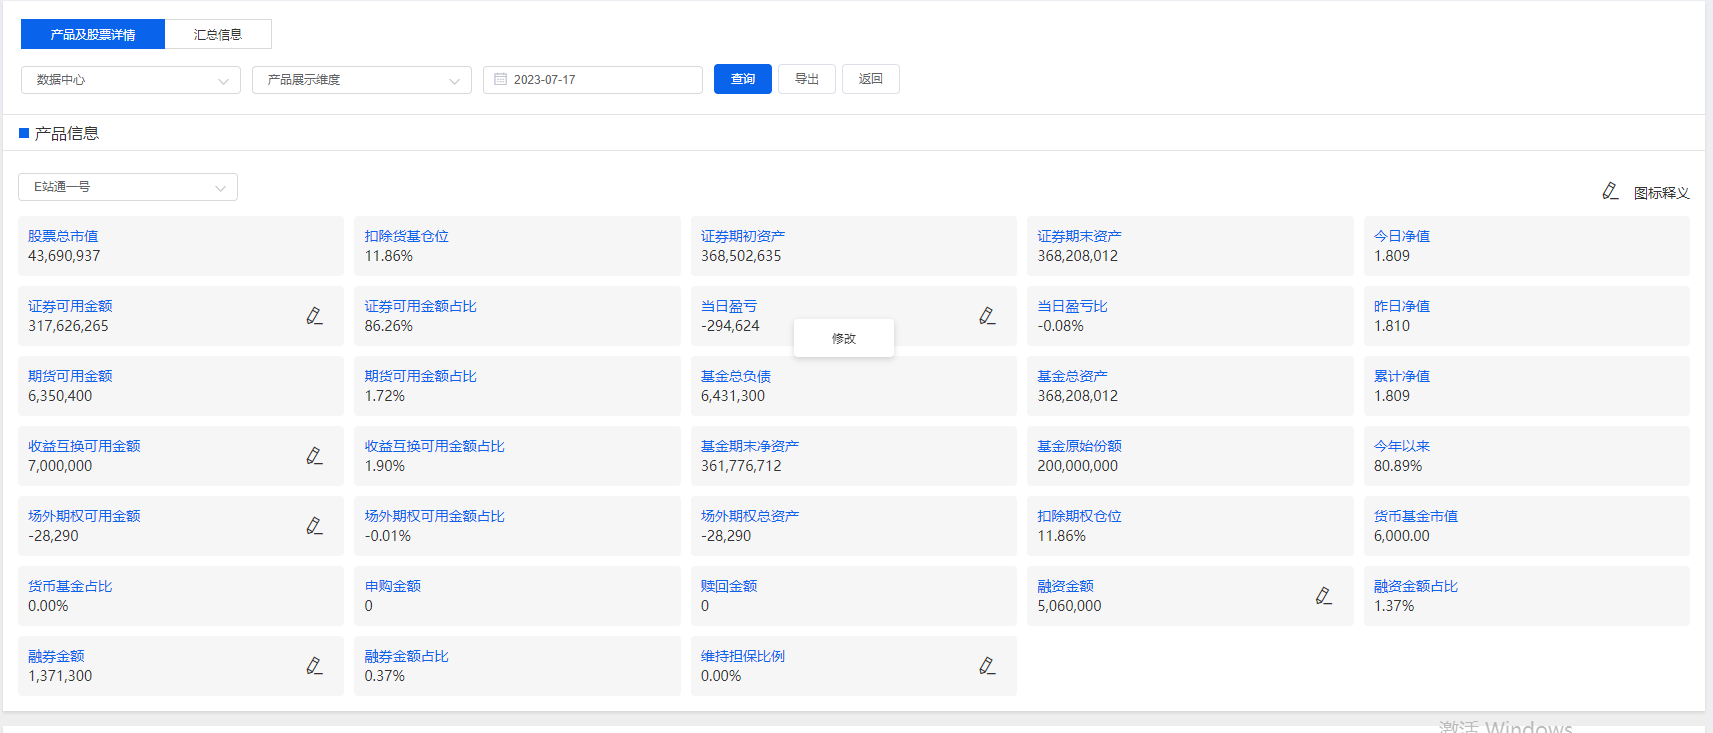This screenshot has width=1713, height=733.
Task: Click the 累计净值 label
Action: coord(1402,376)
